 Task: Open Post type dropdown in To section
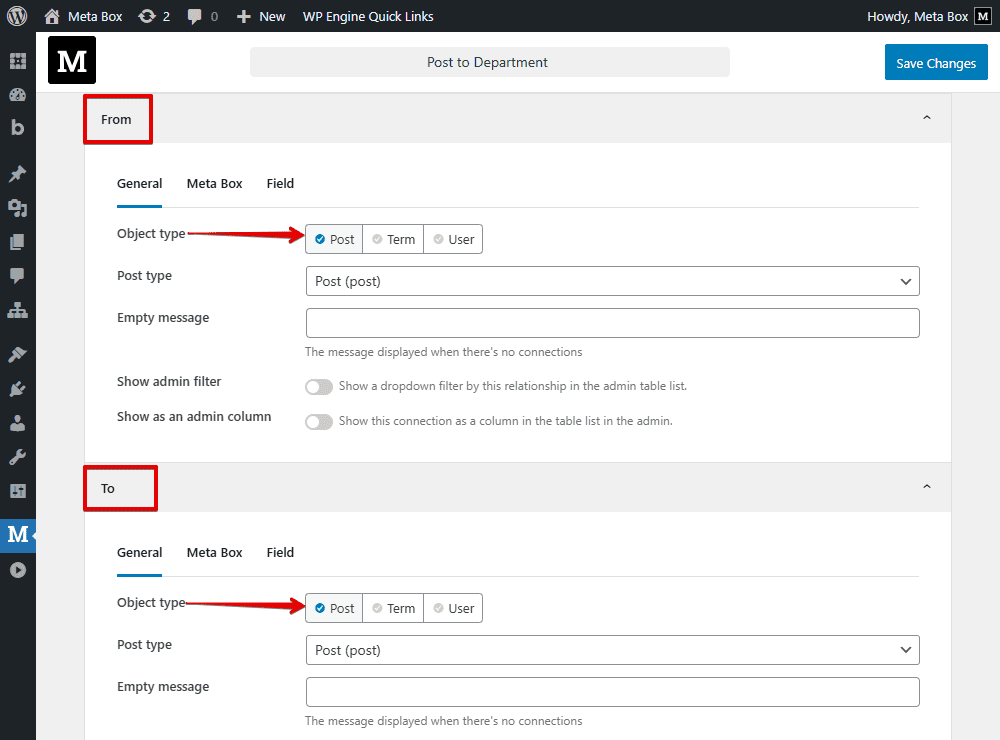click(x=612, y=650)
